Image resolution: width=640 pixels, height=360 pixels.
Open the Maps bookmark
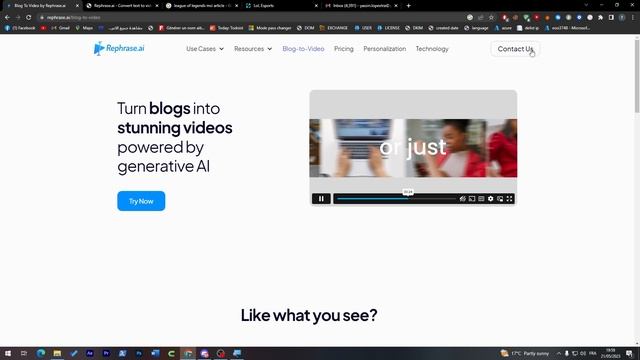pyautogui.click(x=84, y=28)
